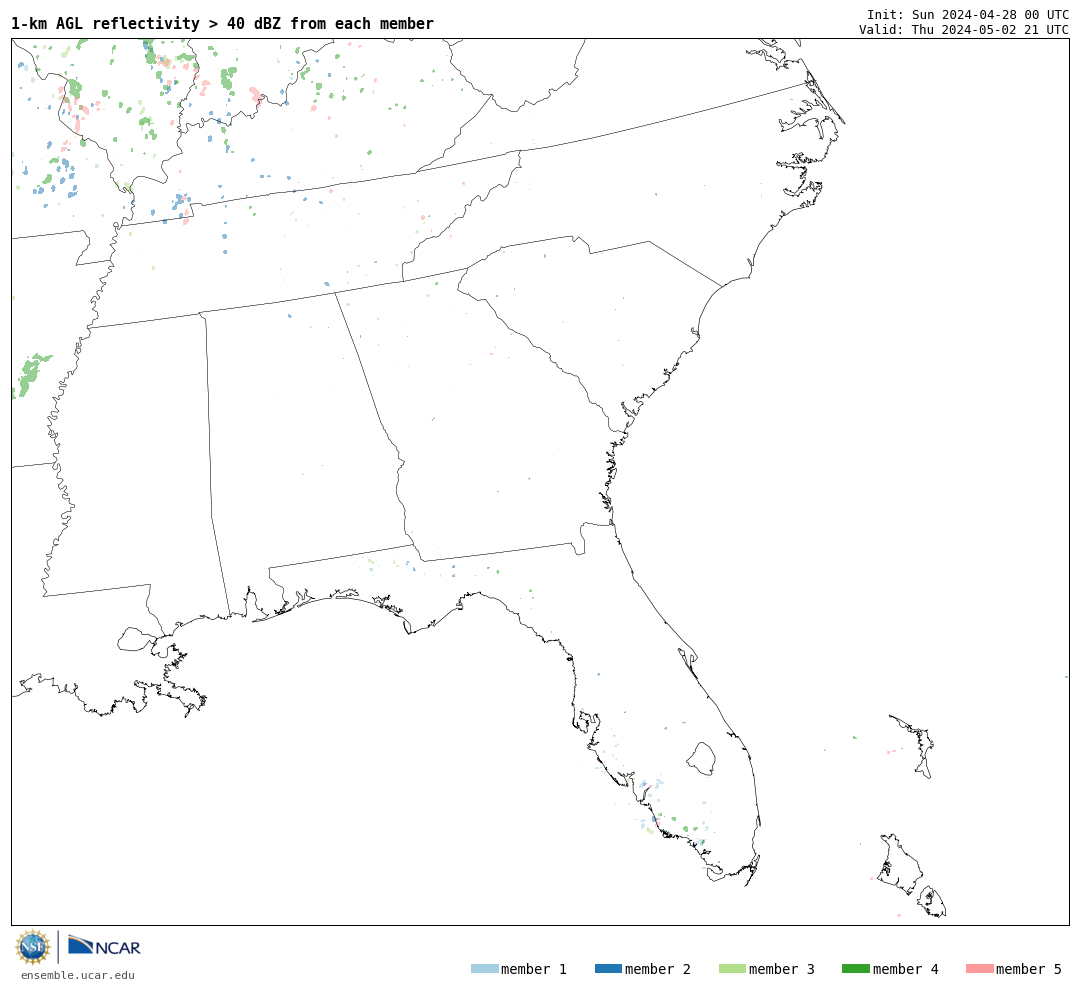The image size is (1080, 988).
Task: Click the member 4 dark green swatch
Action: (855, 969)
